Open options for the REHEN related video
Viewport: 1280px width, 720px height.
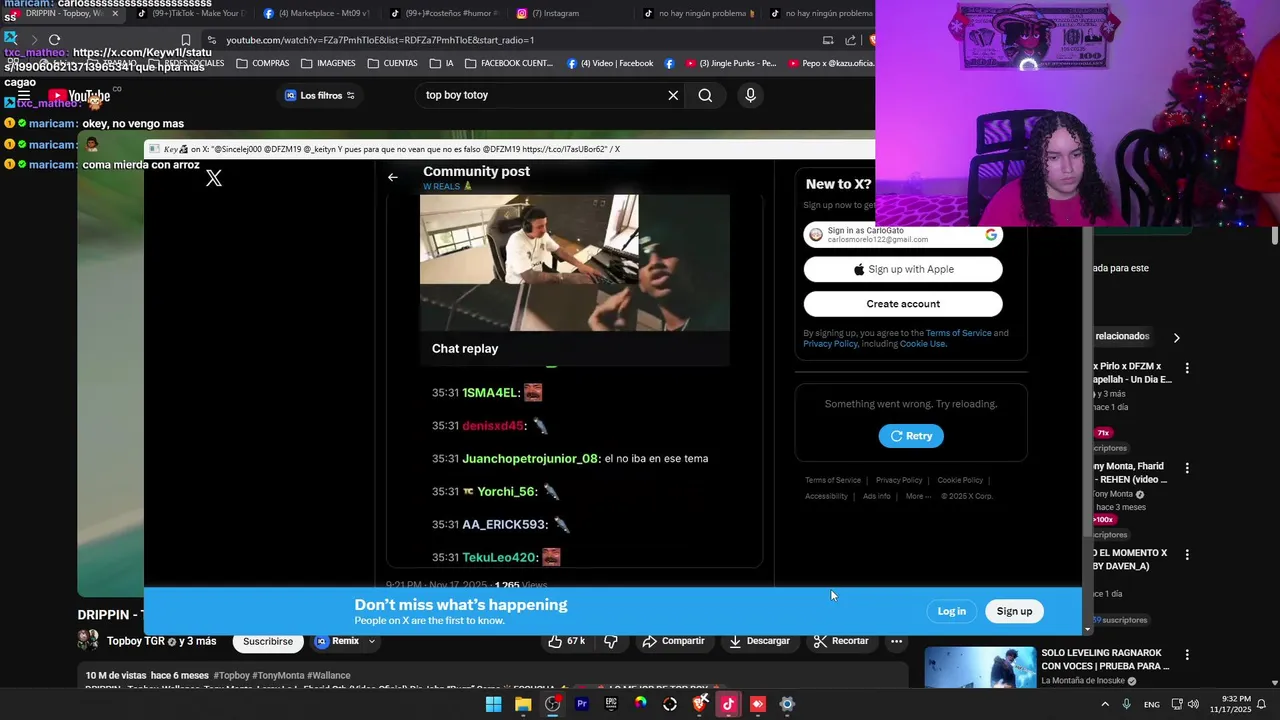[1187, 468]
